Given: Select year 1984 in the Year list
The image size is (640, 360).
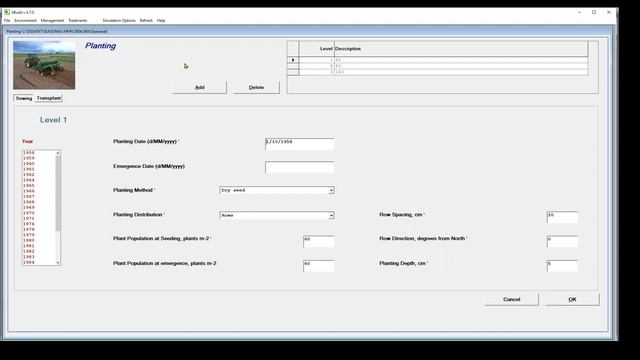Looking at the screenshot, I should 29,262.
